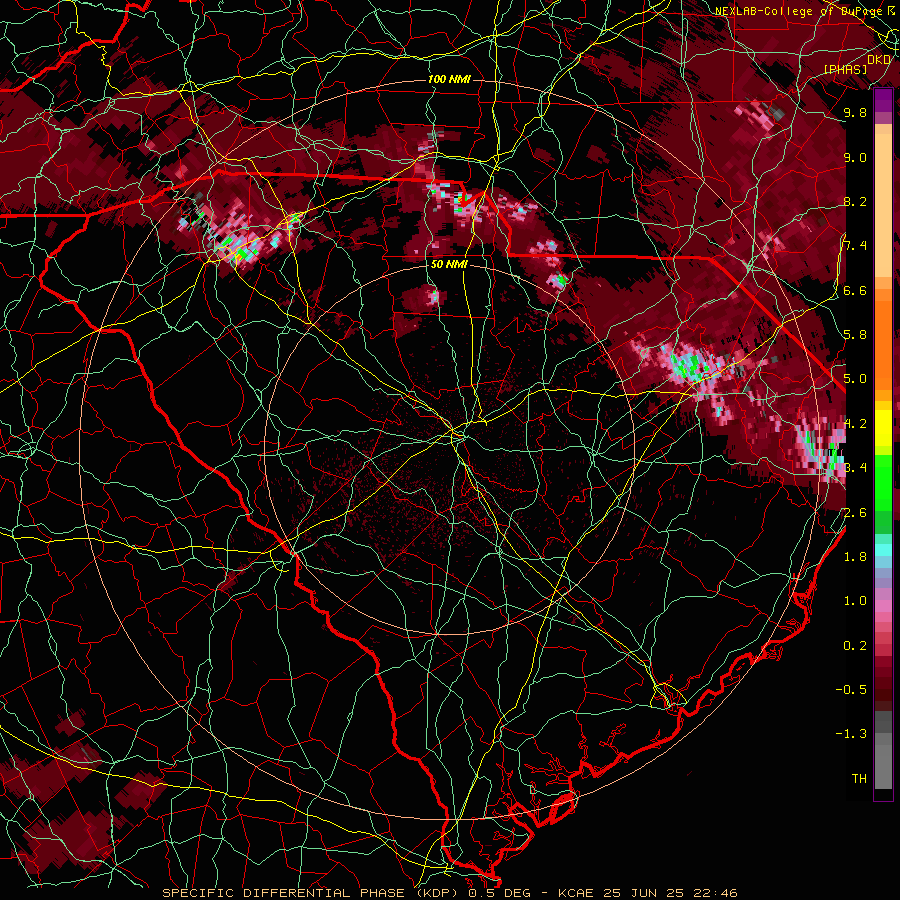The image size is (900, 900).
Task: Click the -0.5 scale value
Action: [x=851, y=690]
